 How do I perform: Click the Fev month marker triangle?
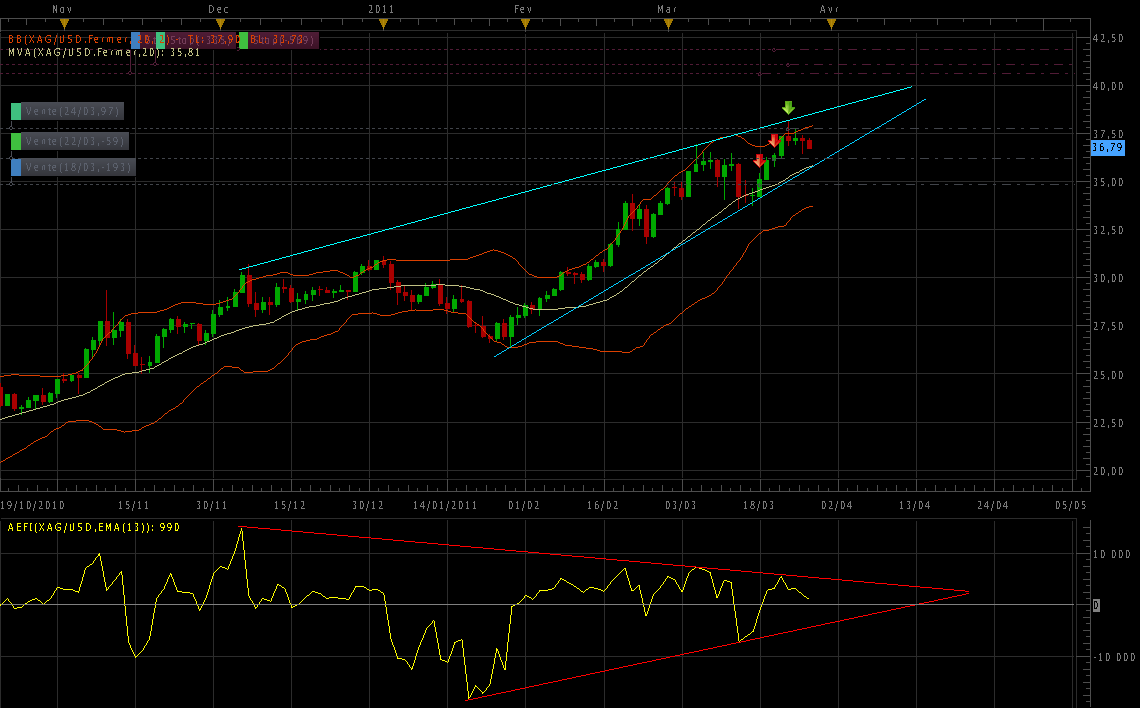pos(523,23)
